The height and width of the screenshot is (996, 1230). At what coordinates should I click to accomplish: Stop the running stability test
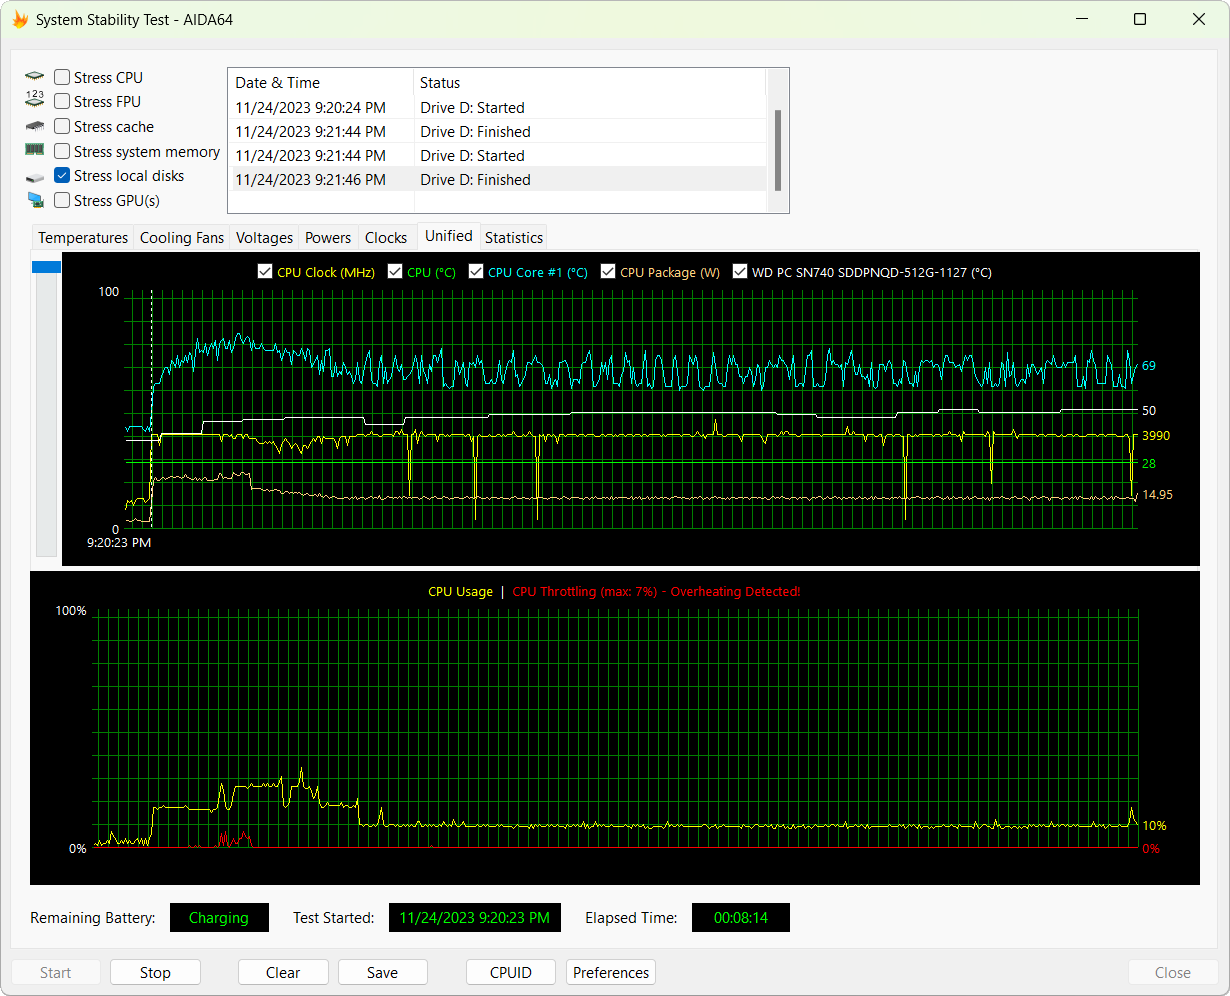[155, 972]
